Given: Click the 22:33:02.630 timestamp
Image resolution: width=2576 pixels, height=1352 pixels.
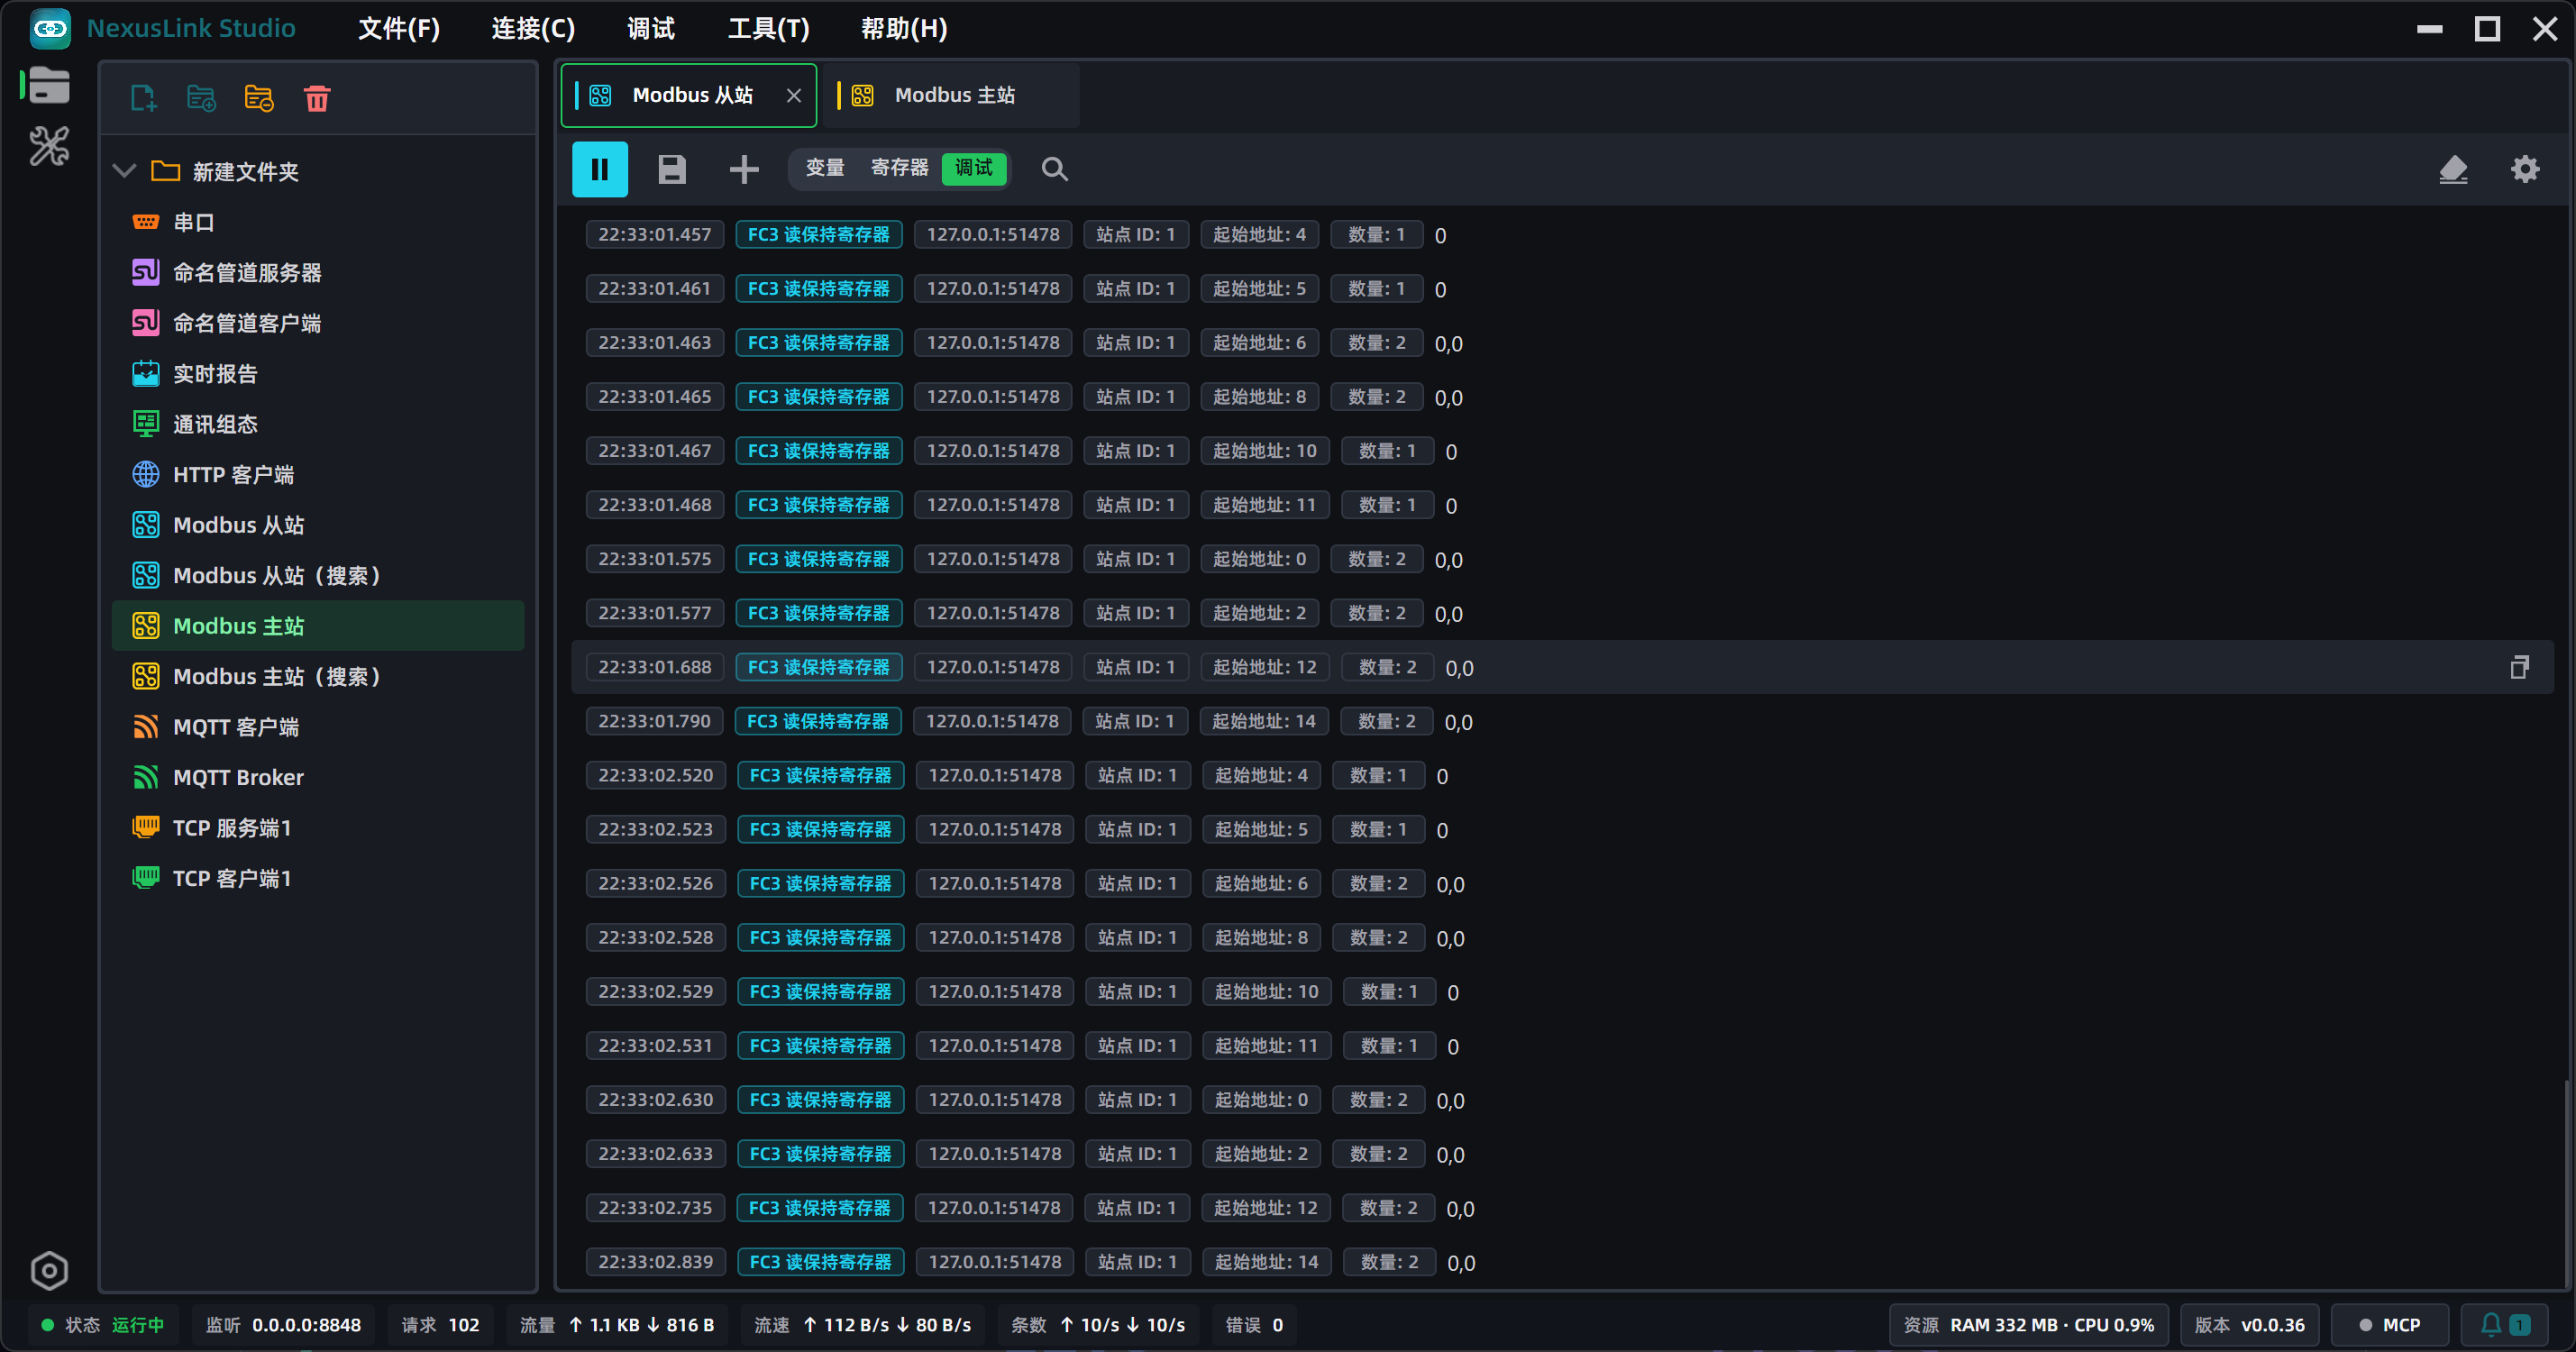Looking at the screenshot, I should coord(655,1100).
